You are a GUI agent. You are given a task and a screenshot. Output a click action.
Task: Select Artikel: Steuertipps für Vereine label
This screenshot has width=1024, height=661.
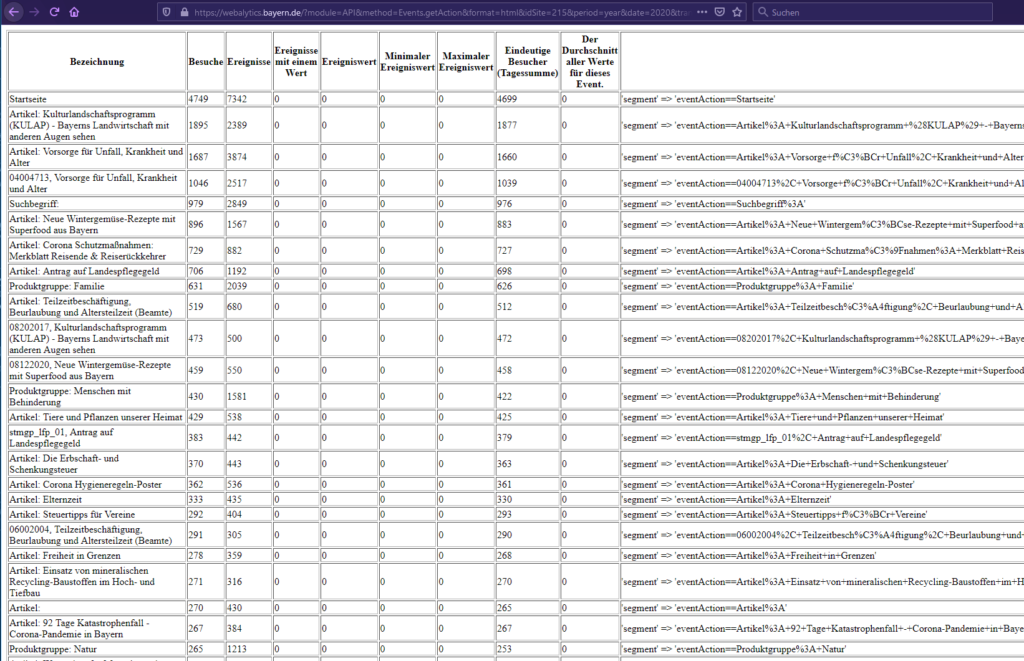tap(72, 514)
